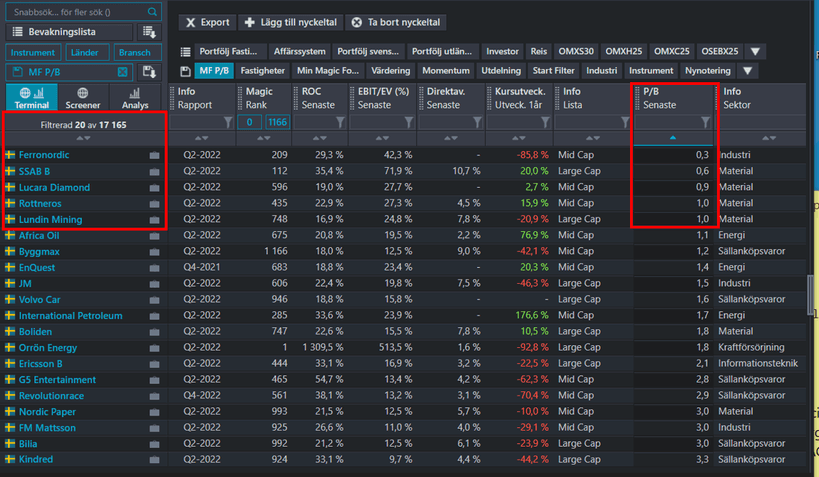
Task: Click the list icon before Portfölj Fasti tab
Action: tap(185, 52)
